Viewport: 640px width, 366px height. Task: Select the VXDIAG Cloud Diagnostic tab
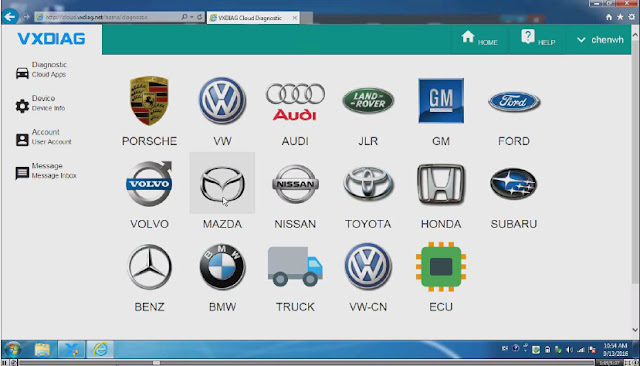[x=249, y=18]
